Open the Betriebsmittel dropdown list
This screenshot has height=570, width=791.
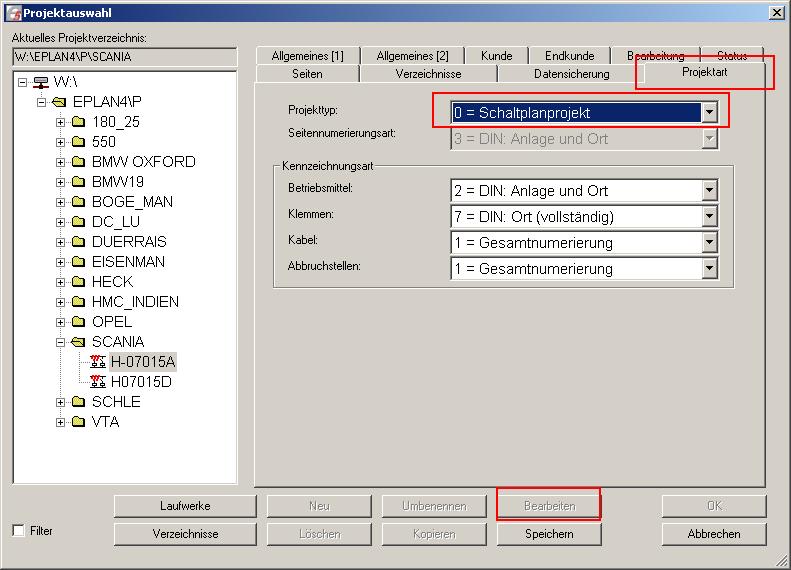pos(709,191)
